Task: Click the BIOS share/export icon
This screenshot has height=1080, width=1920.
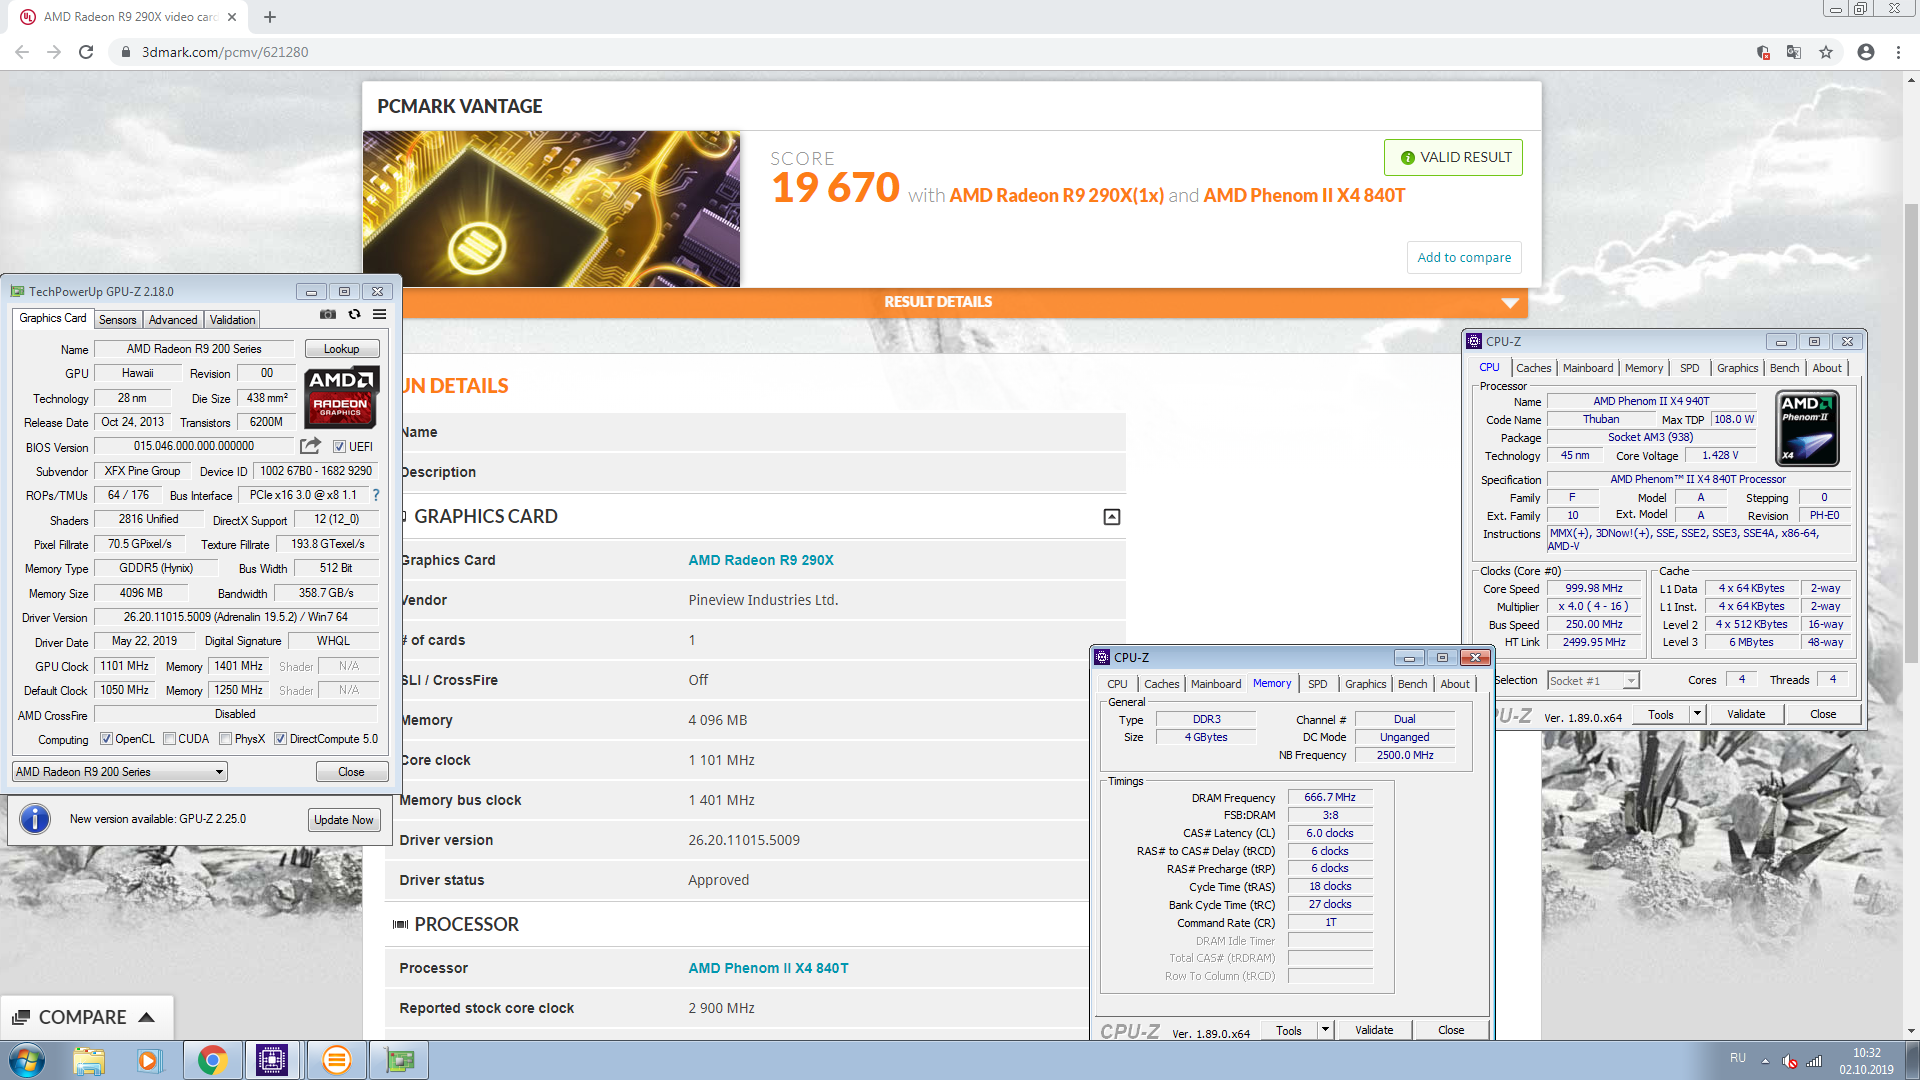Action: pos(311,446)
